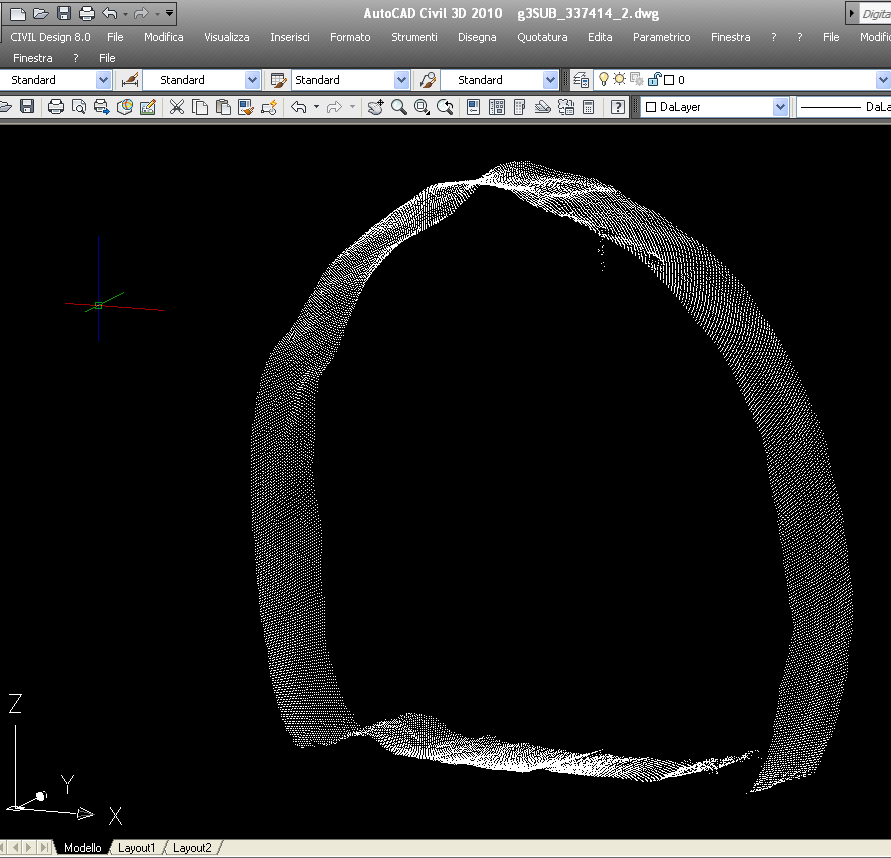Image resolution: width=891 pixels, height=858 pixels.
Task: Expand the DaLayer color dropdown
Action: (780, 107)
